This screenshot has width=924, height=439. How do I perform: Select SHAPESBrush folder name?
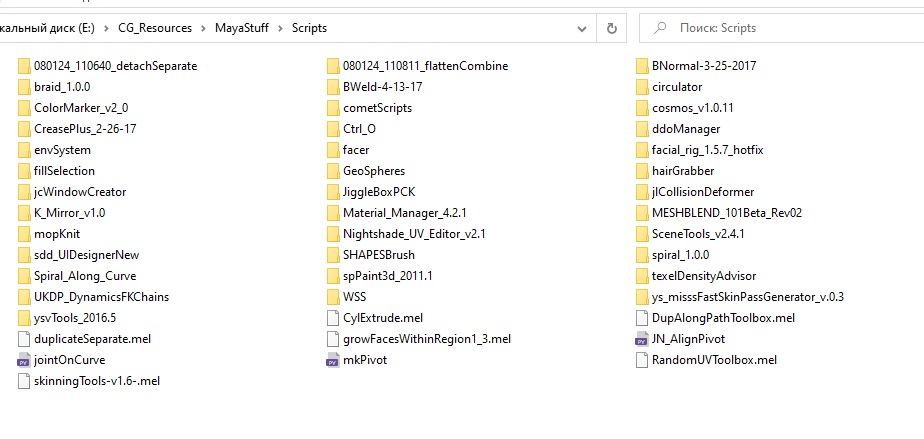click(x=379, y=255)
